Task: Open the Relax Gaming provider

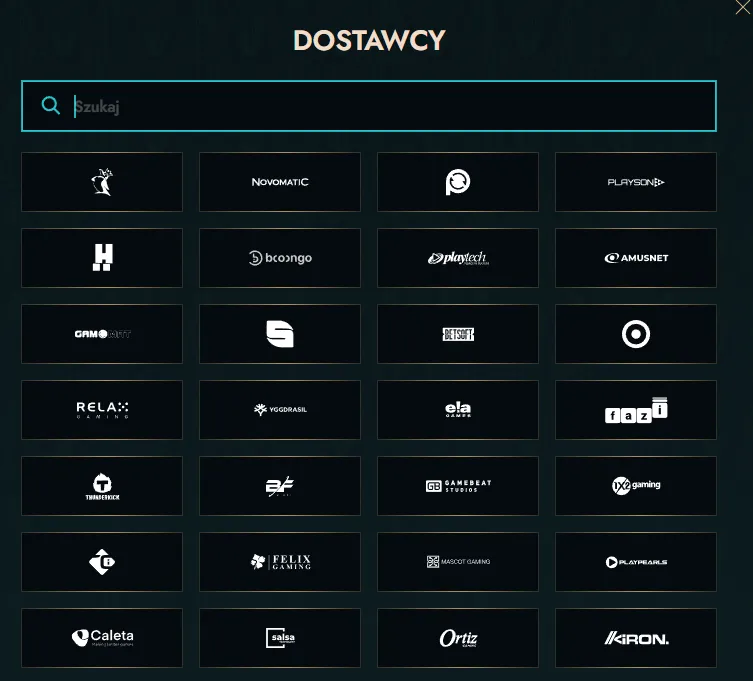Action: click(102, 410)
